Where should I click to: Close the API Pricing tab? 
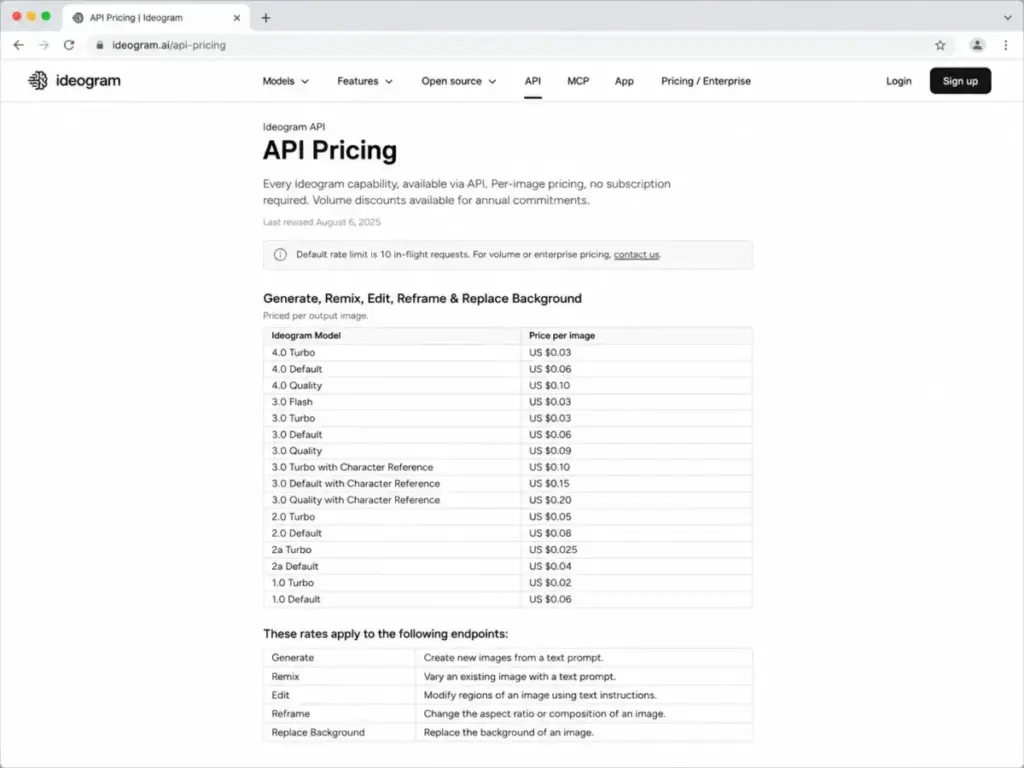point(236,18)
